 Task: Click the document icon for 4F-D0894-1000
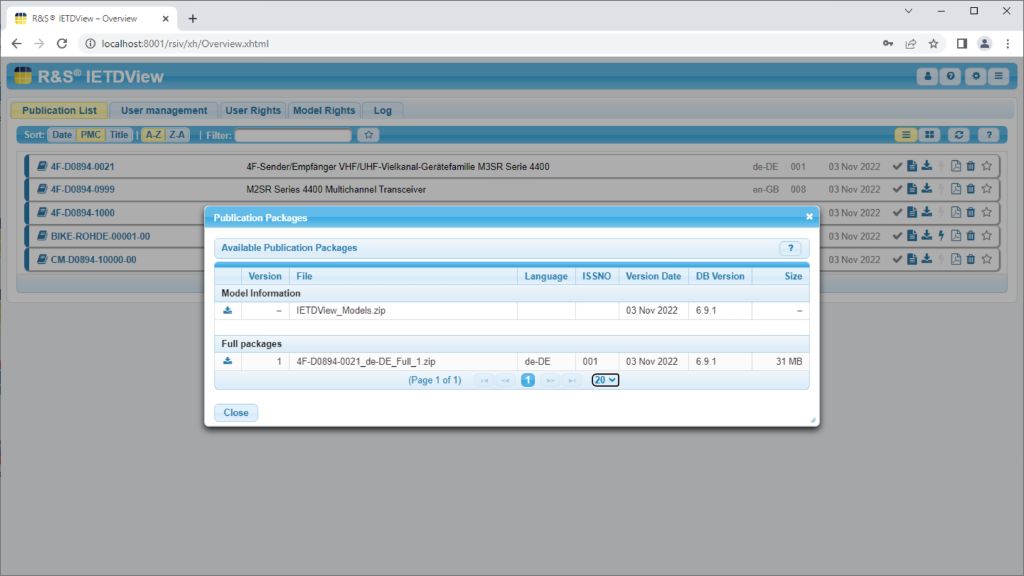point(912,212)
